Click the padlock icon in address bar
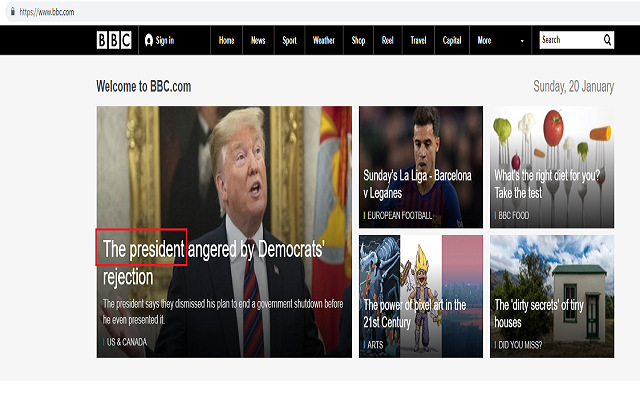Viewport: 640px width, 400px height. (13, 12)
